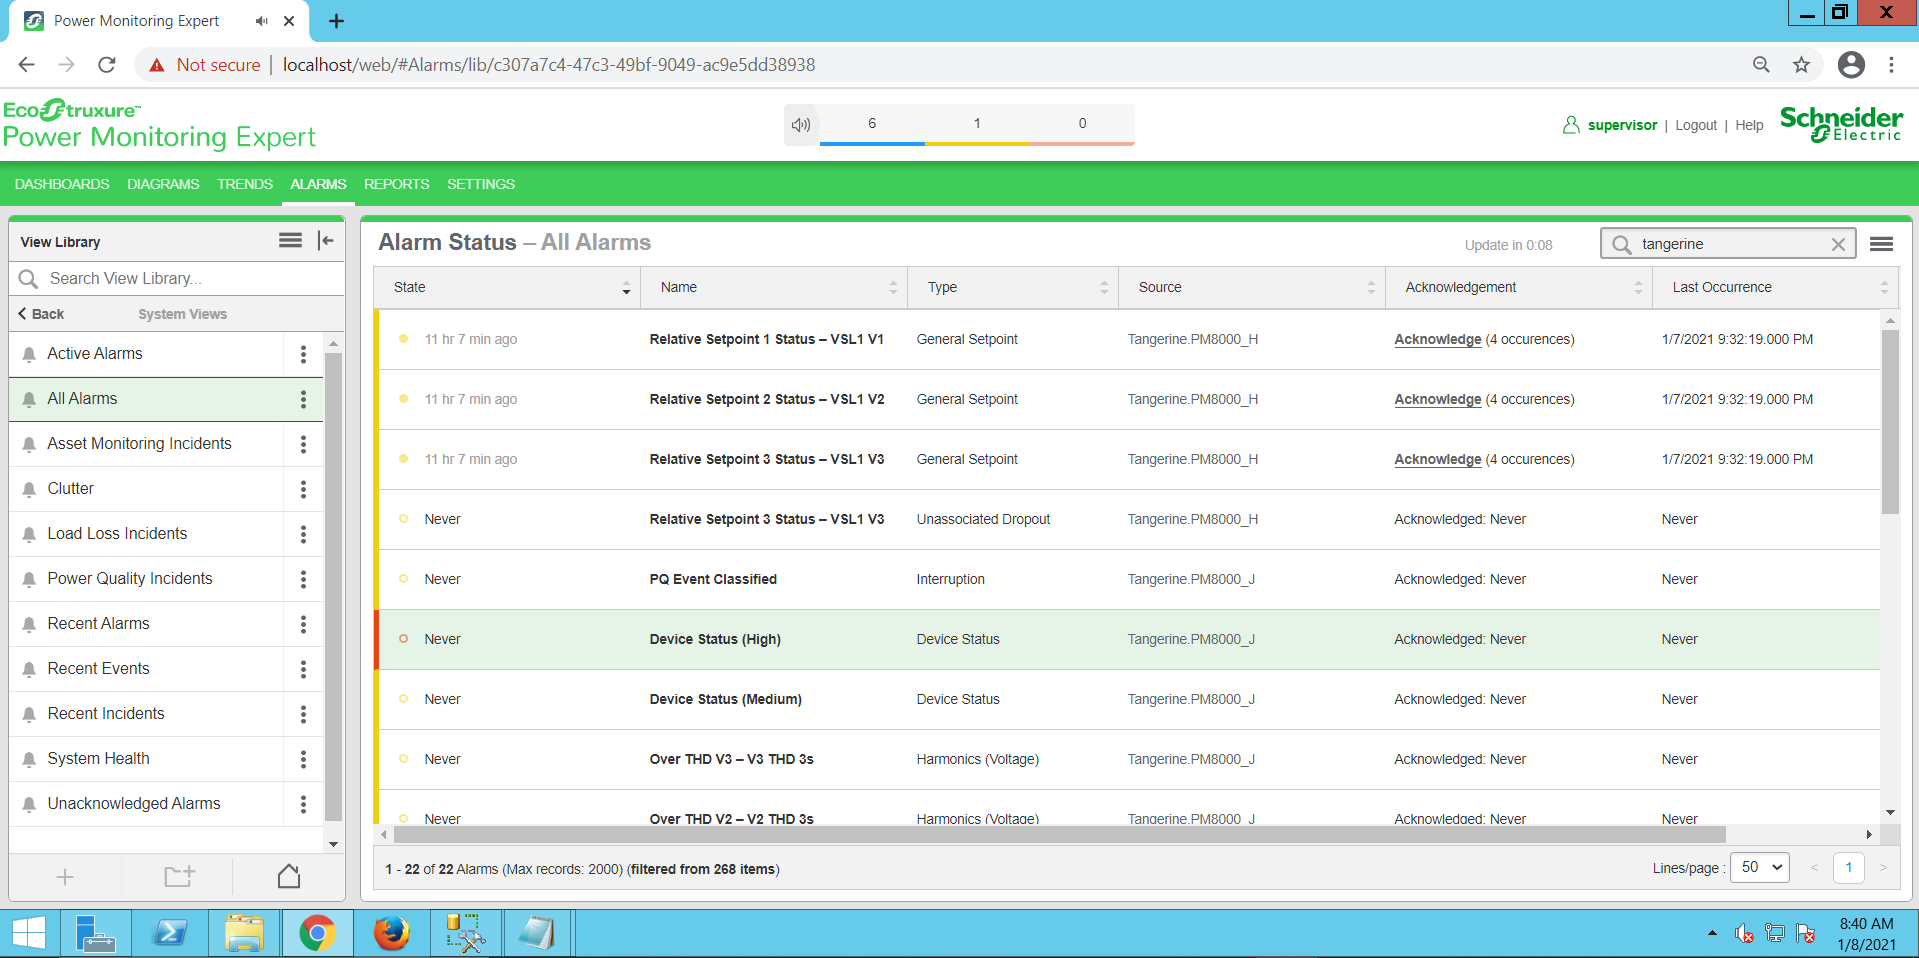Open options menu for Recent Alarms
1919x958 pixels.
303,624
